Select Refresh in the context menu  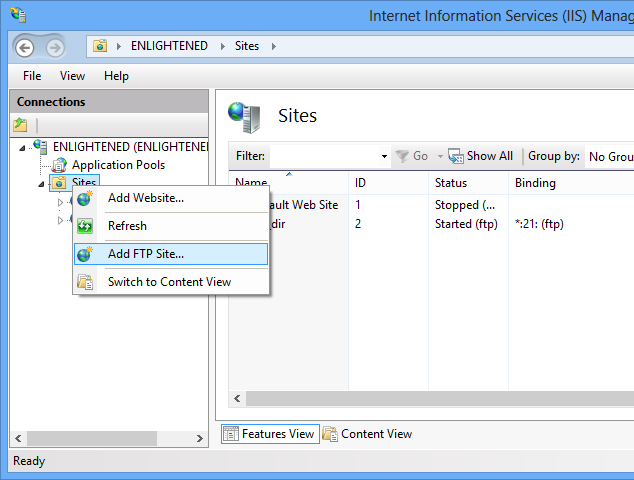[x=127, y=226]
